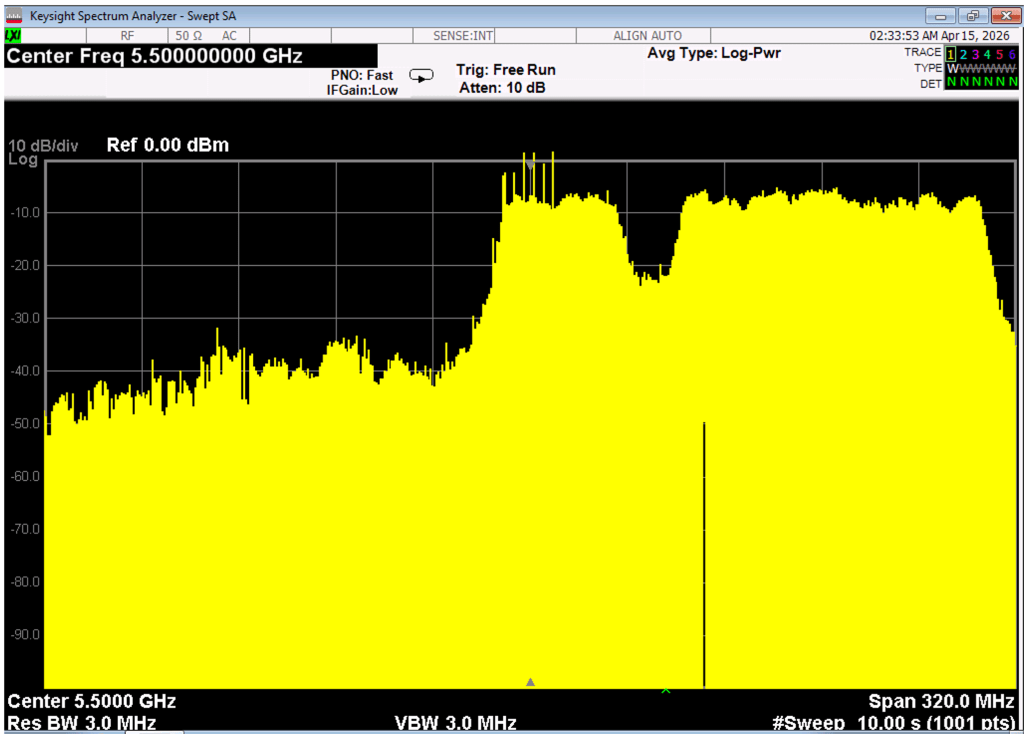Click the Res BW 3.0 MHz label

pyautogui.click(x=82, y=723)
